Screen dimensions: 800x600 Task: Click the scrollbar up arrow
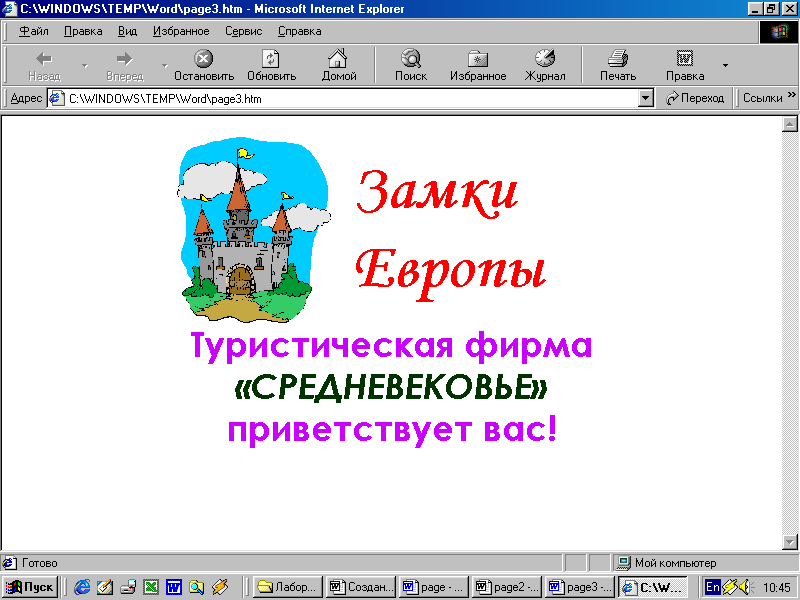click(x=789, y=124)
